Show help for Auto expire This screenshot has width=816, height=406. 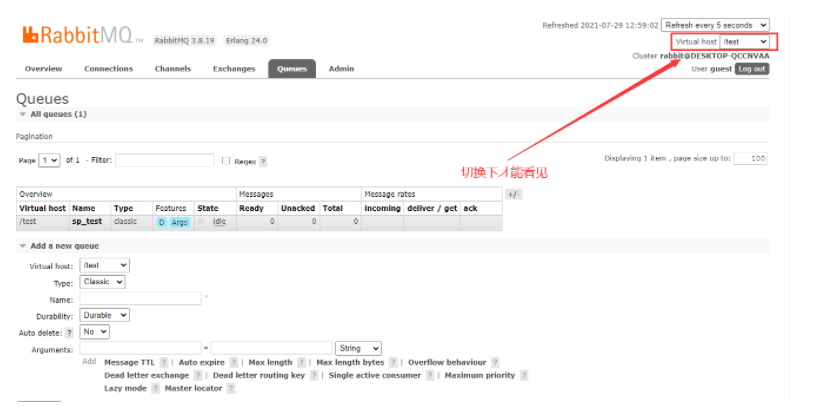234,363
